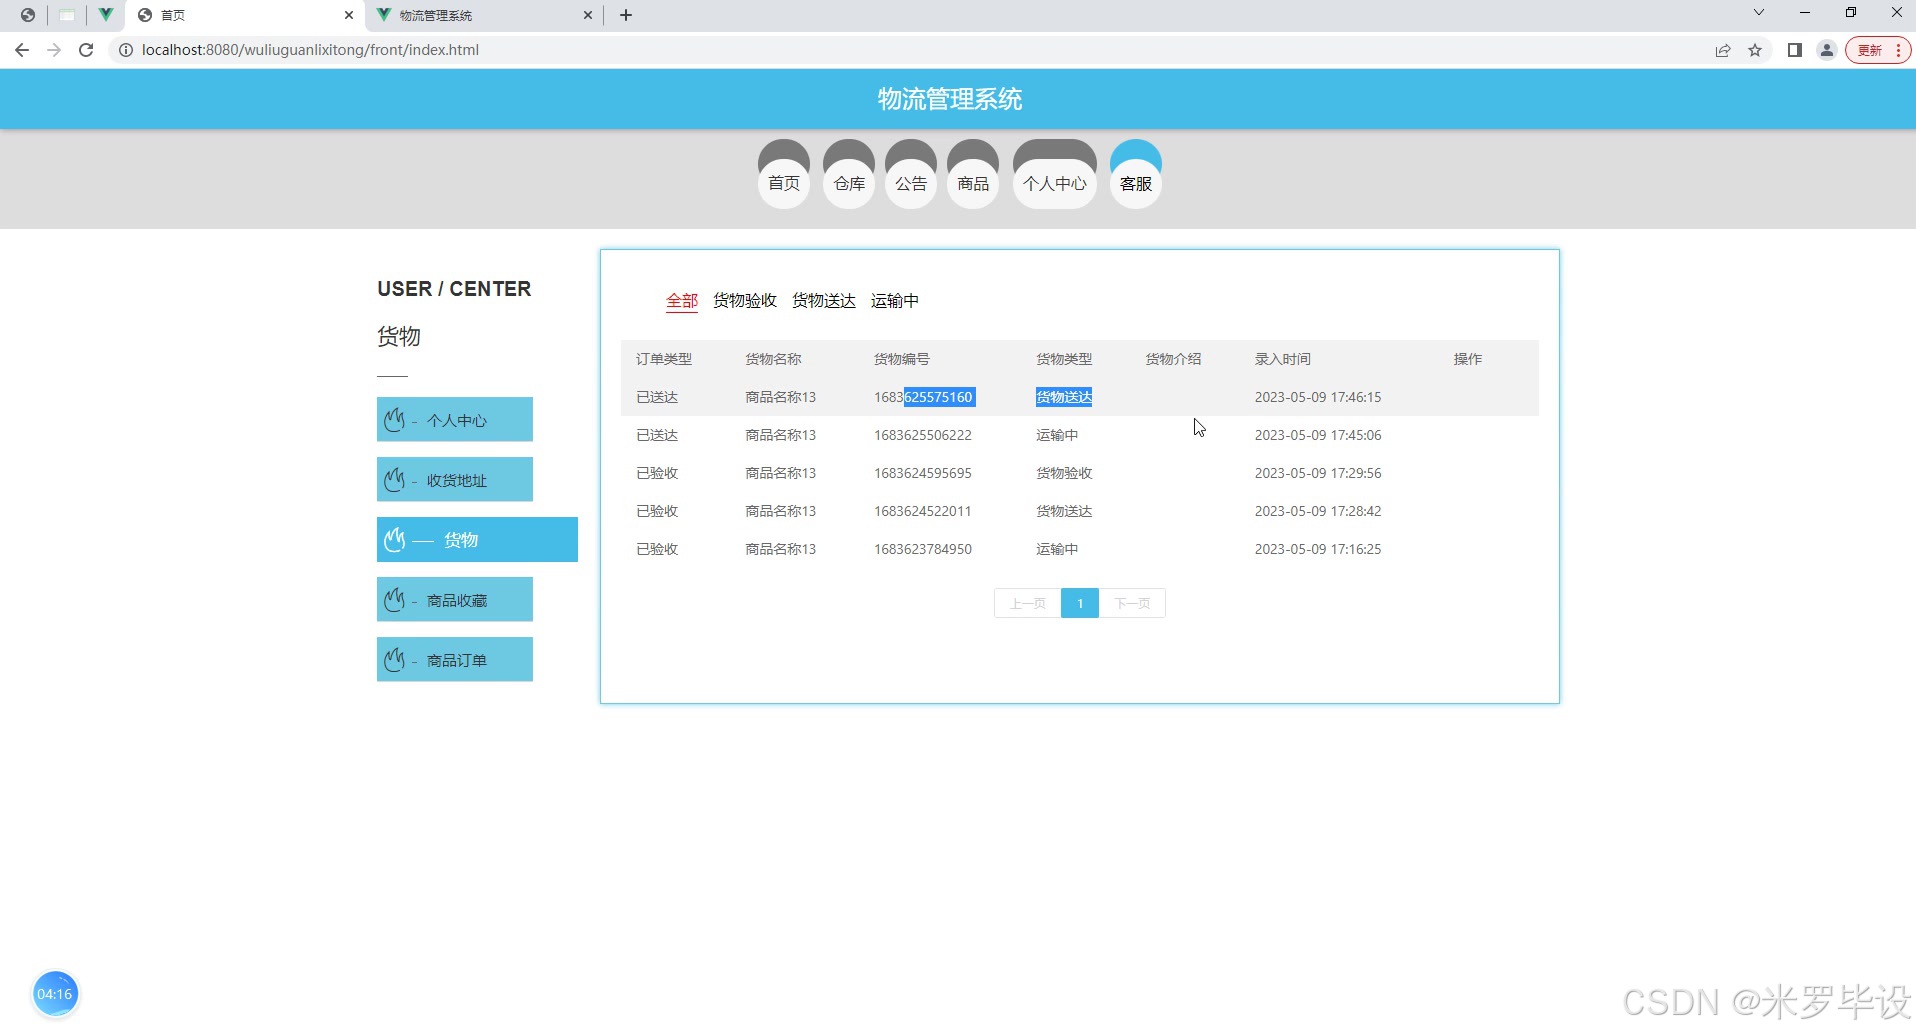Click the 下一页 pagination button
Image resolution: width=1916 pixels, height=1034 pixels.
(1132, 603)
